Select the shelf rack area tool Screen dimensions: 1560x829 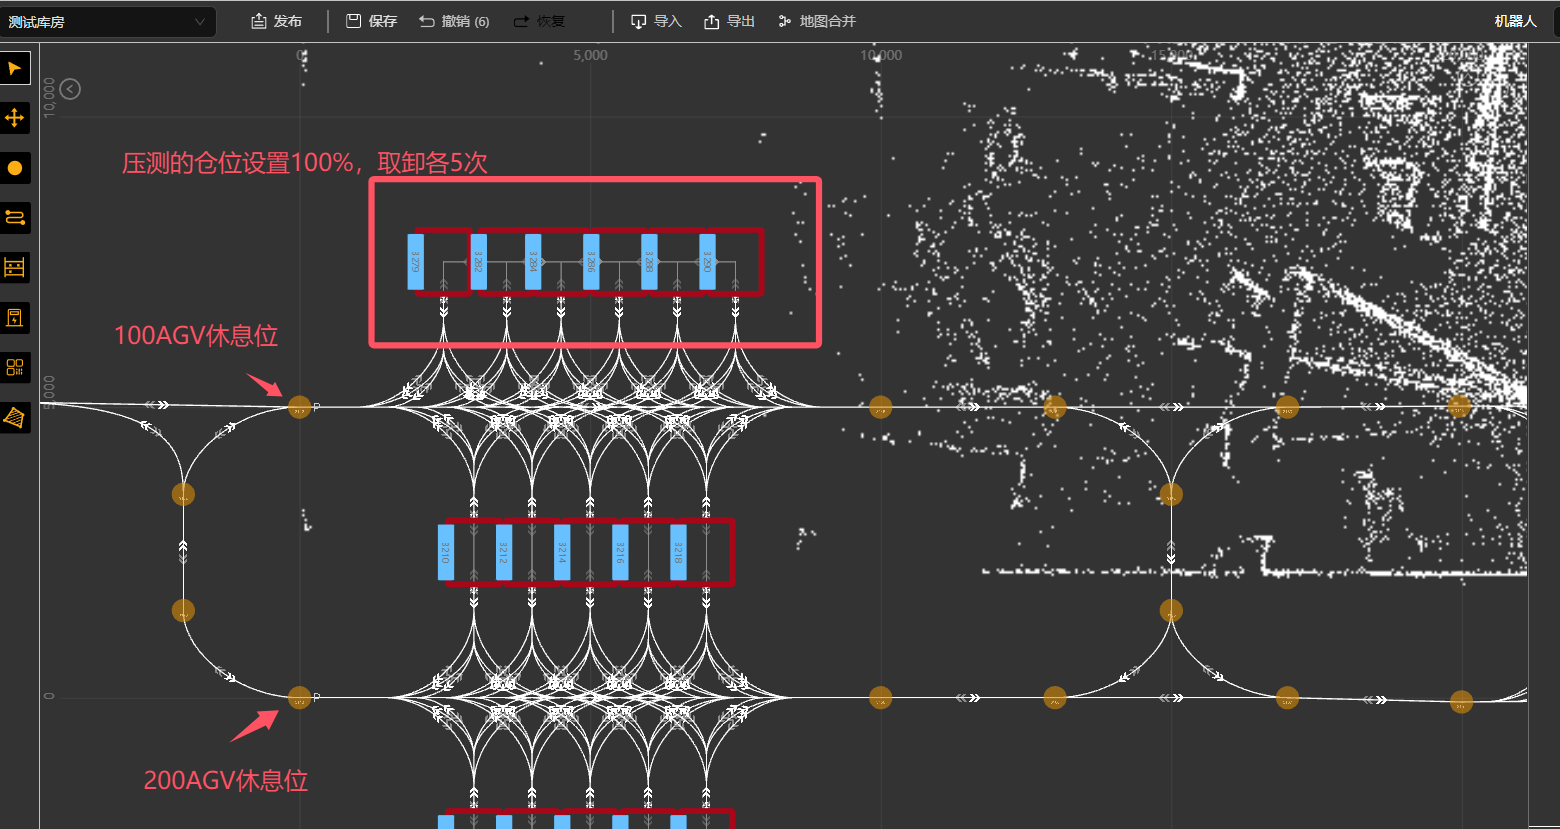15,268
